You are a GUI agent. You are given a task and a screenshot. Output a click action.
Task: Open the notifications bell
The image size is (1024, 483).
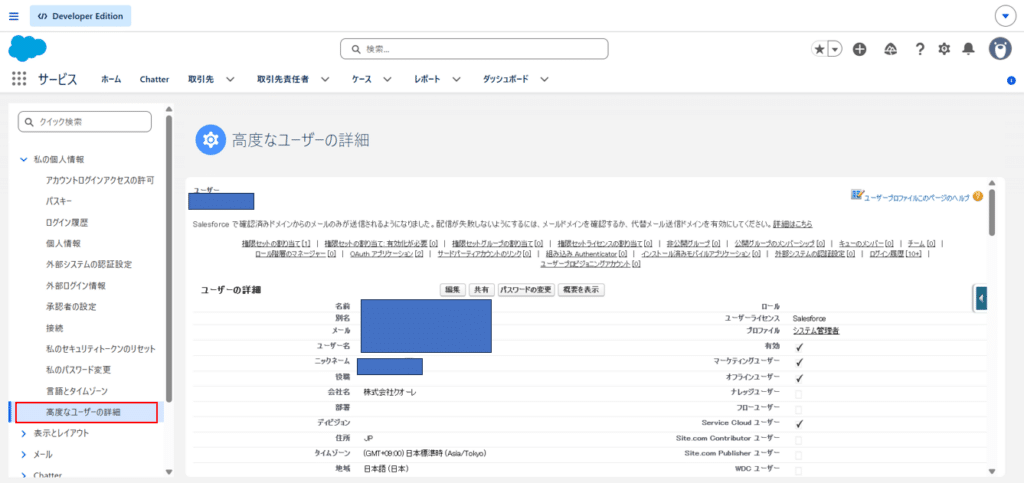tap(968, 49)
